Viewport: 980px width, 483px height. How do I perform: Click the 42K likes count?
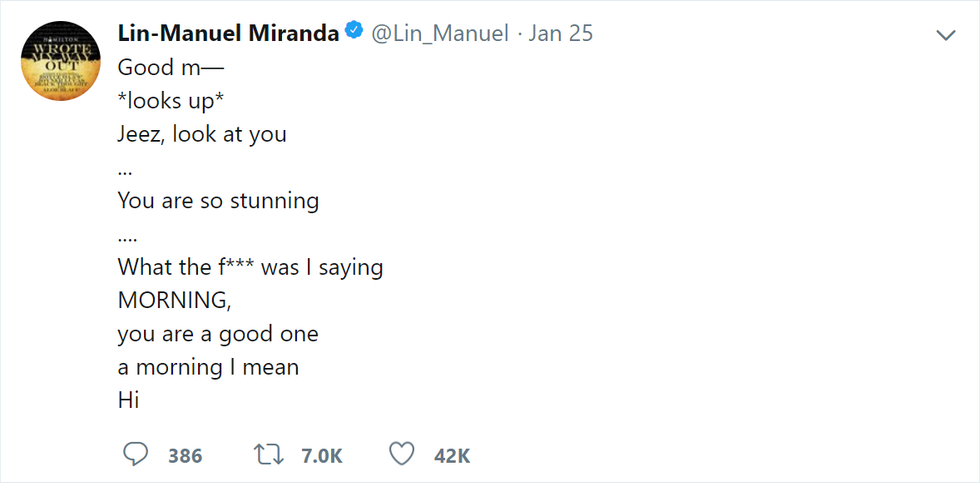(x=452, y=456)
